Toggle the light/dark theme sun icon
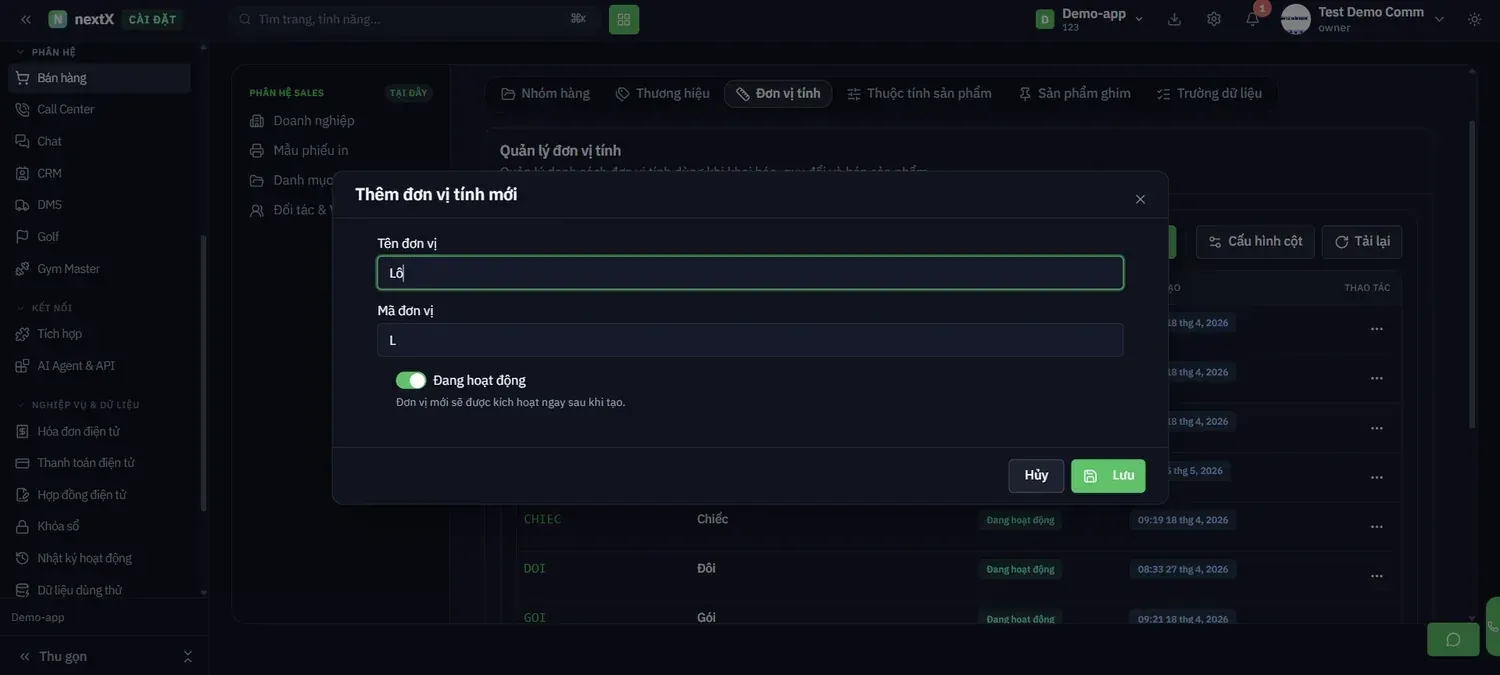 tap(1475, 19)
